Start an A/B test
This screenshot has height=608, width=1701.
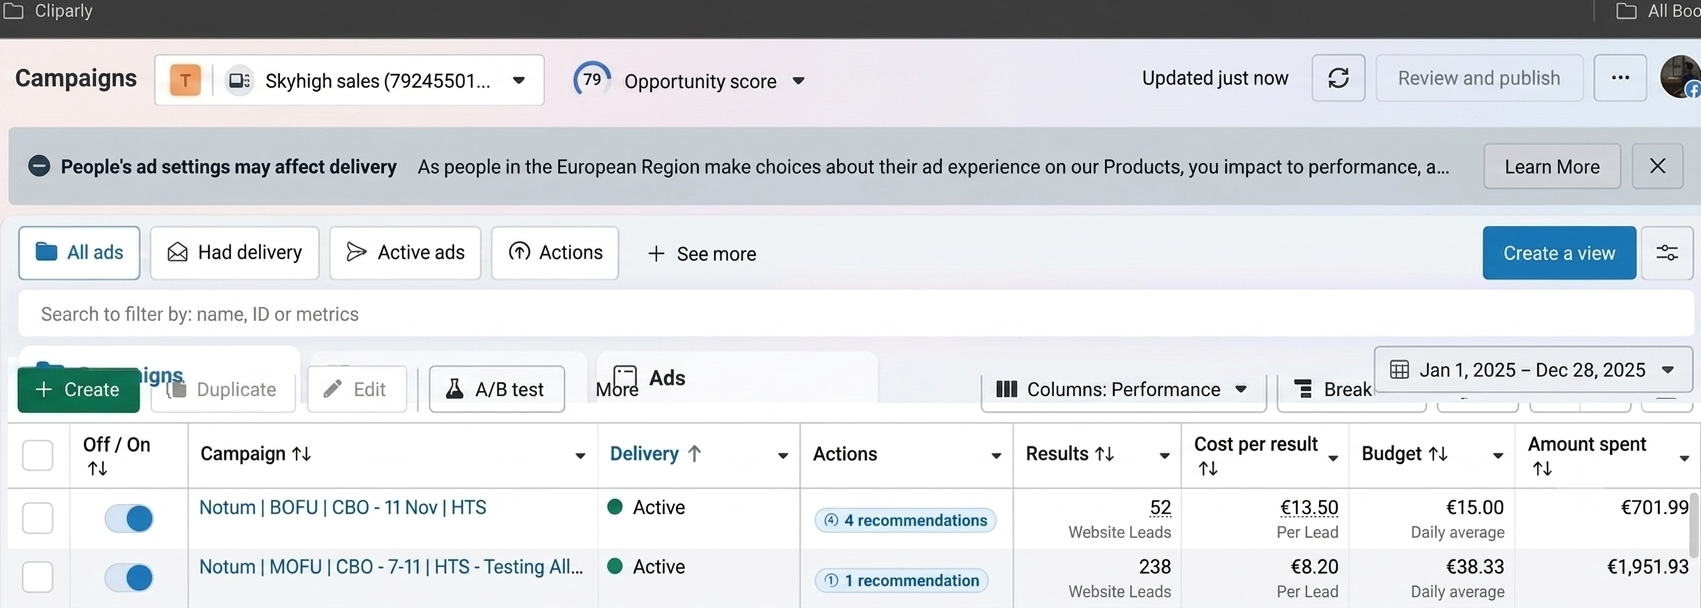pyautogui.click(x=497, y=389)
